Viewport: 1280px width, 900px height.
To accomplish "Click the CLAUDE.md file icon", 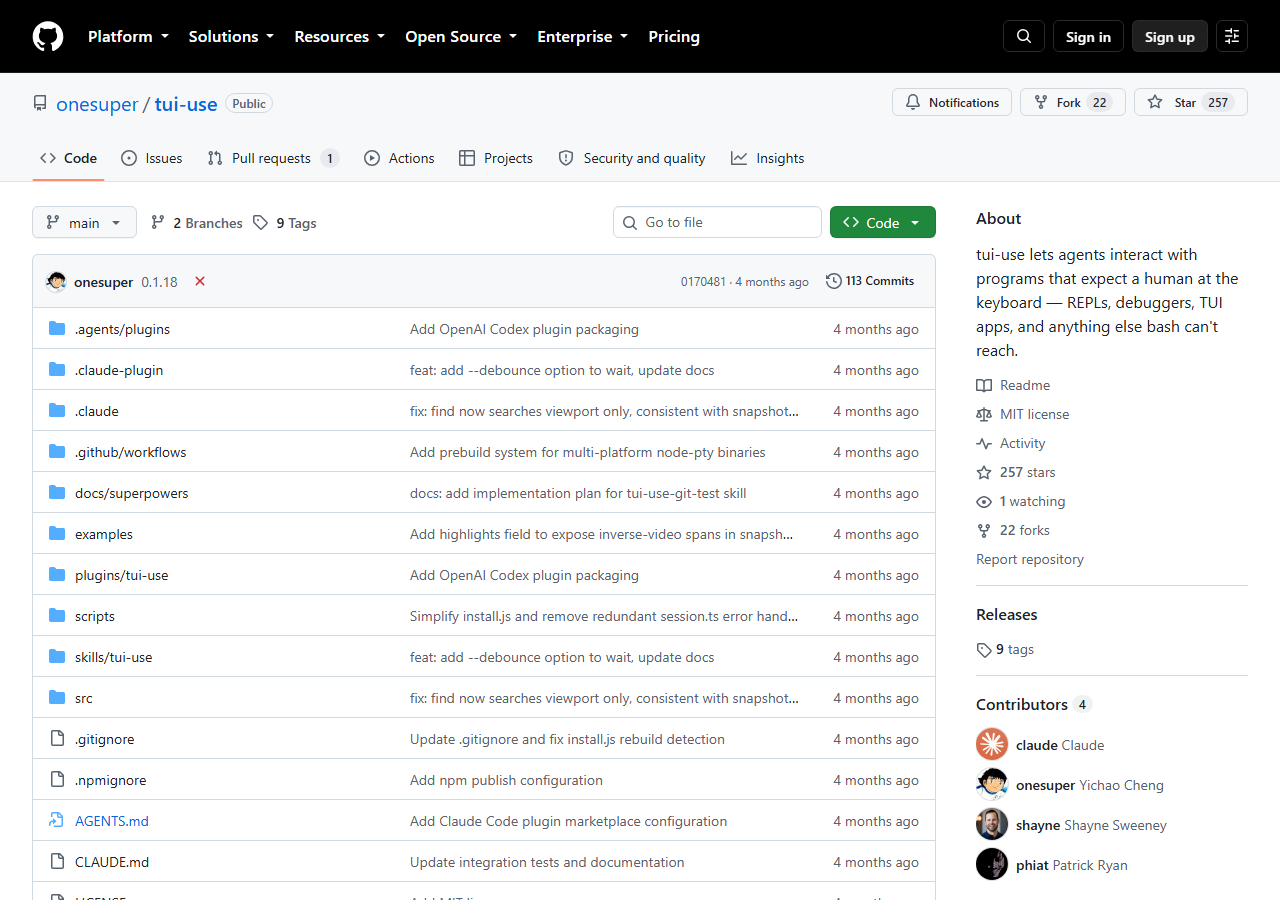I will 57,862.
